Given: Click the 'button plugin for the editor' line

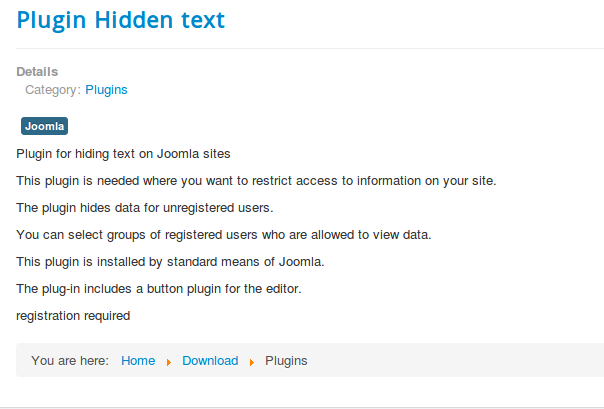Looking at the screenshot, I should pos(159,289).
